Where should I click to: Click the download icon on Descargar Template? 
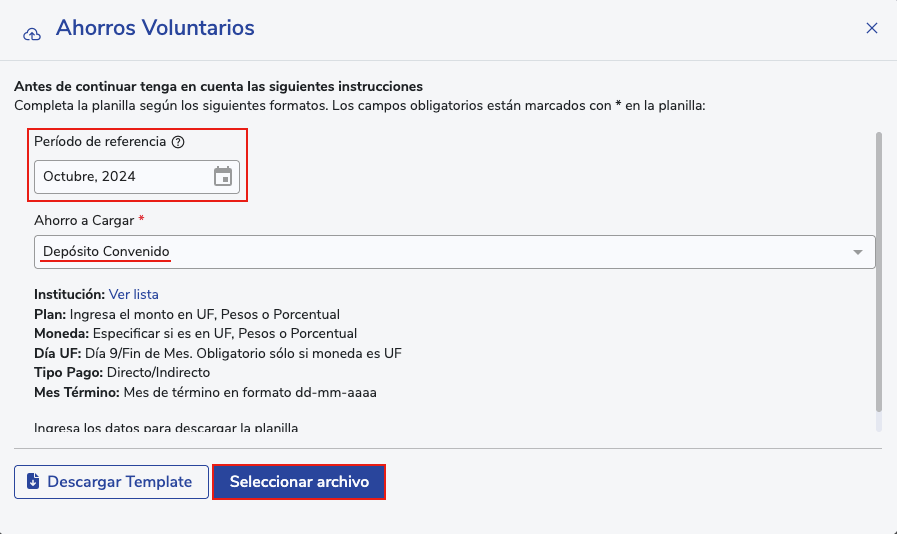point(33,482)
